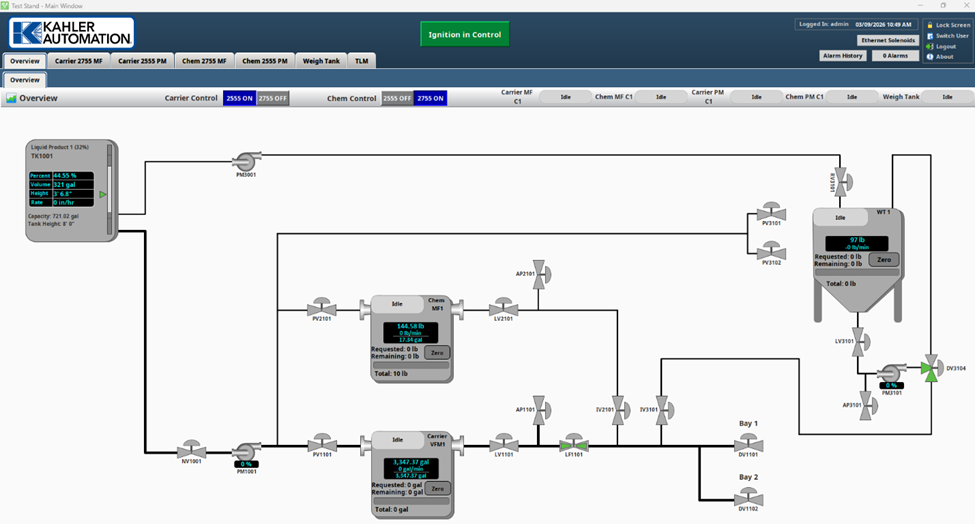The height and width of the screenshot is (524, 975).
Task: Toggle Carrier Control 2555 ON
Action: (239, 98)
